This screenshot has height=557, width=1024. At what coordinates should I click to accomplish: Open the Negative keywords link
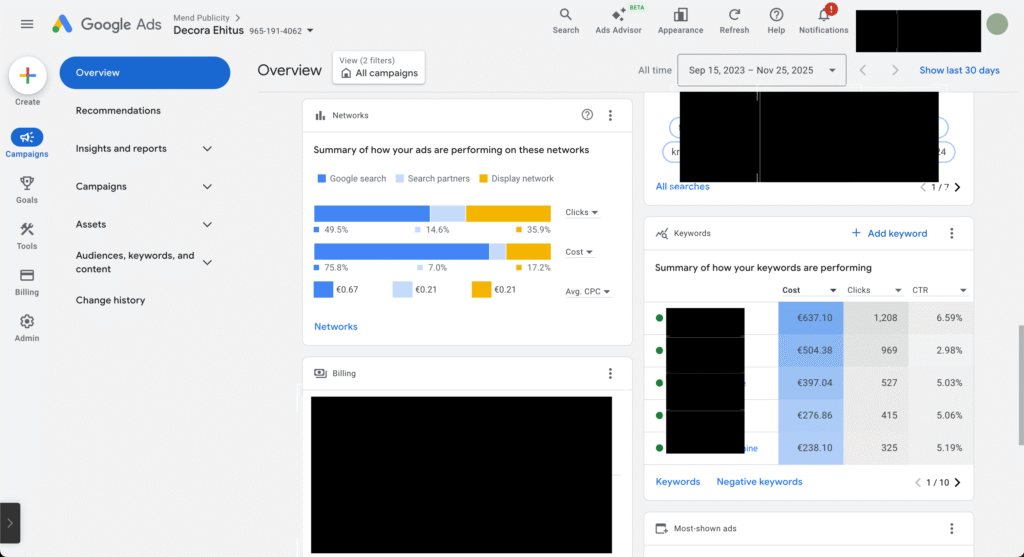click(759, 482)
